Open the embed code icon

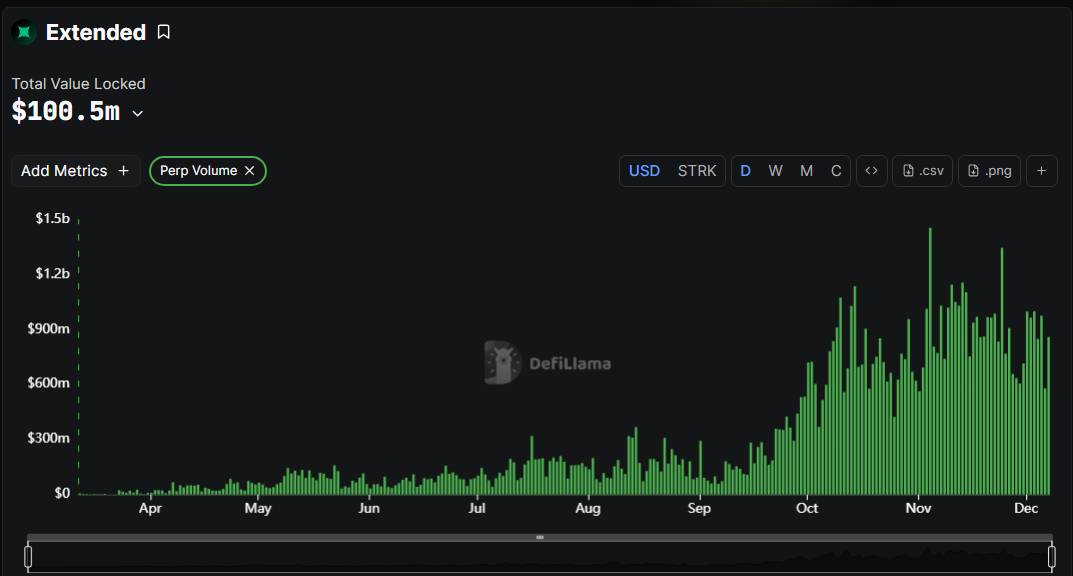pos(871,171)
